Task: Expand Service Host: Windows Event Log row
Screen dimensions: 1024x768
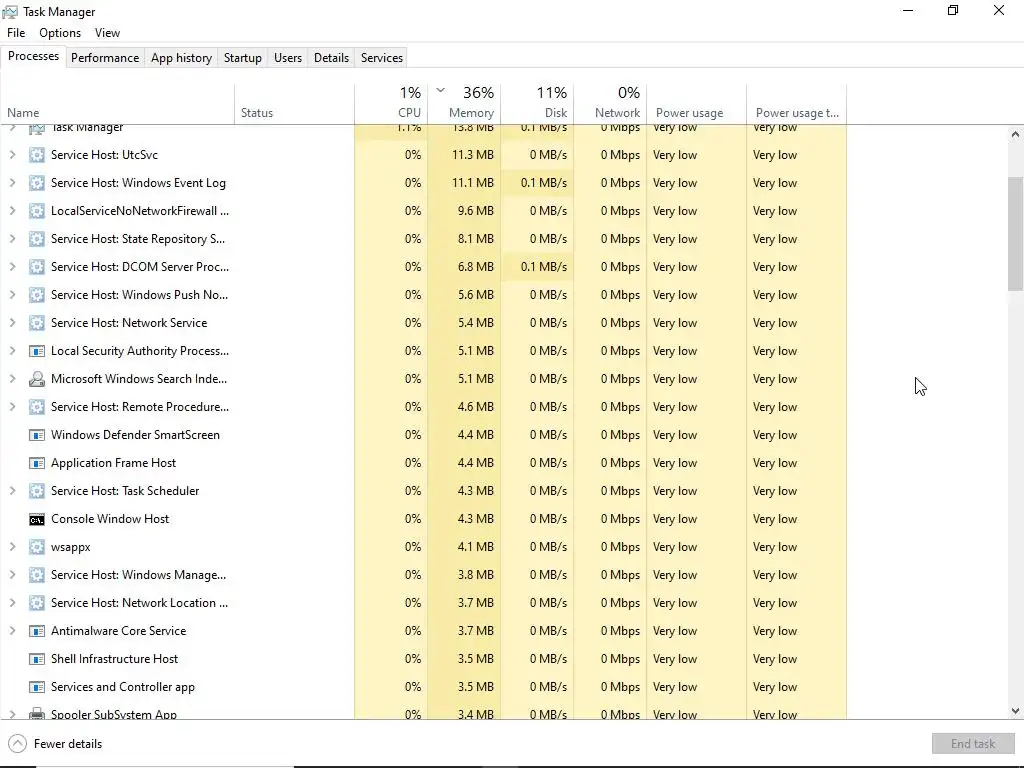Action: tap(12, 183)
